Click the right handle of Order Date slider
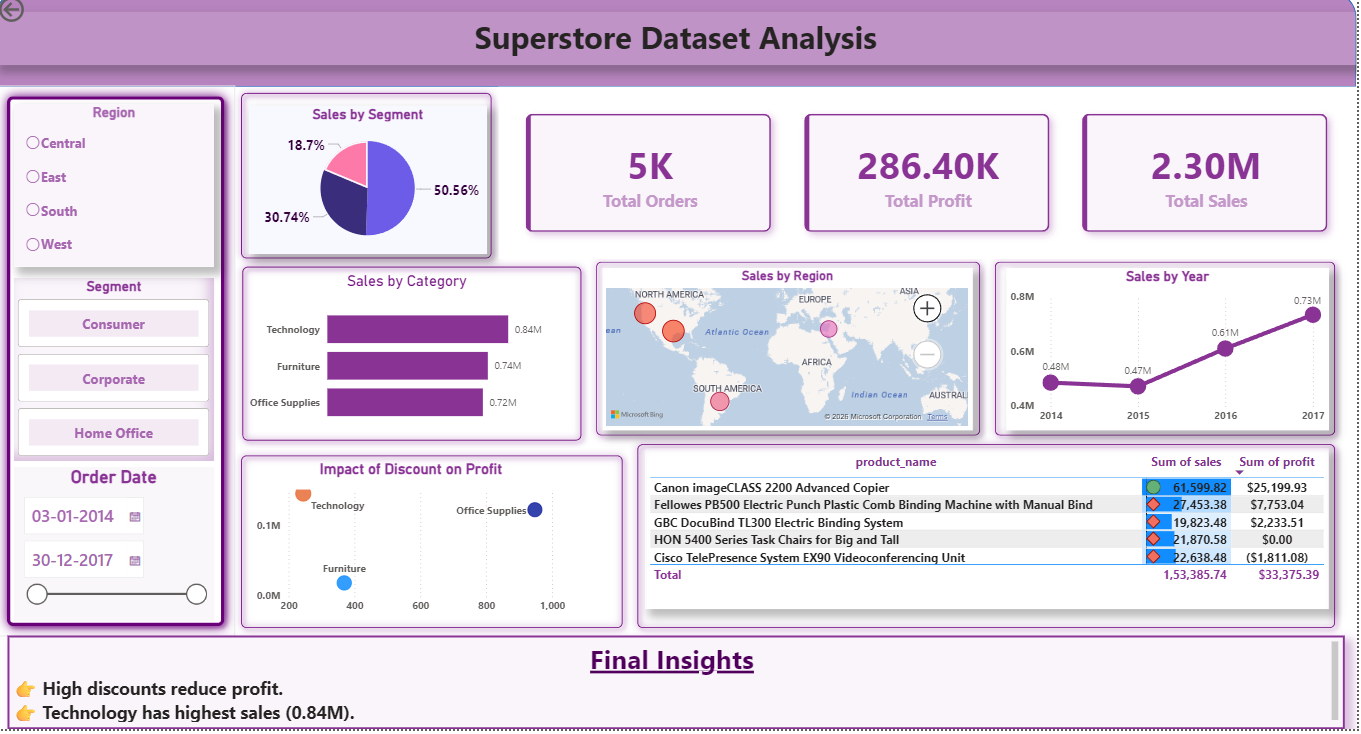1361x734 pixels. (197, 594)
